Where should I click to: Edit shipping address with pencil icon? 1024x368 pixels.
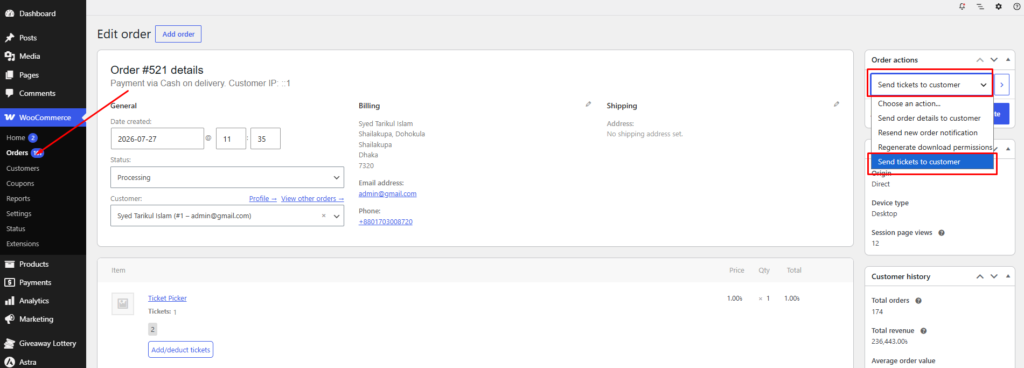837,104
